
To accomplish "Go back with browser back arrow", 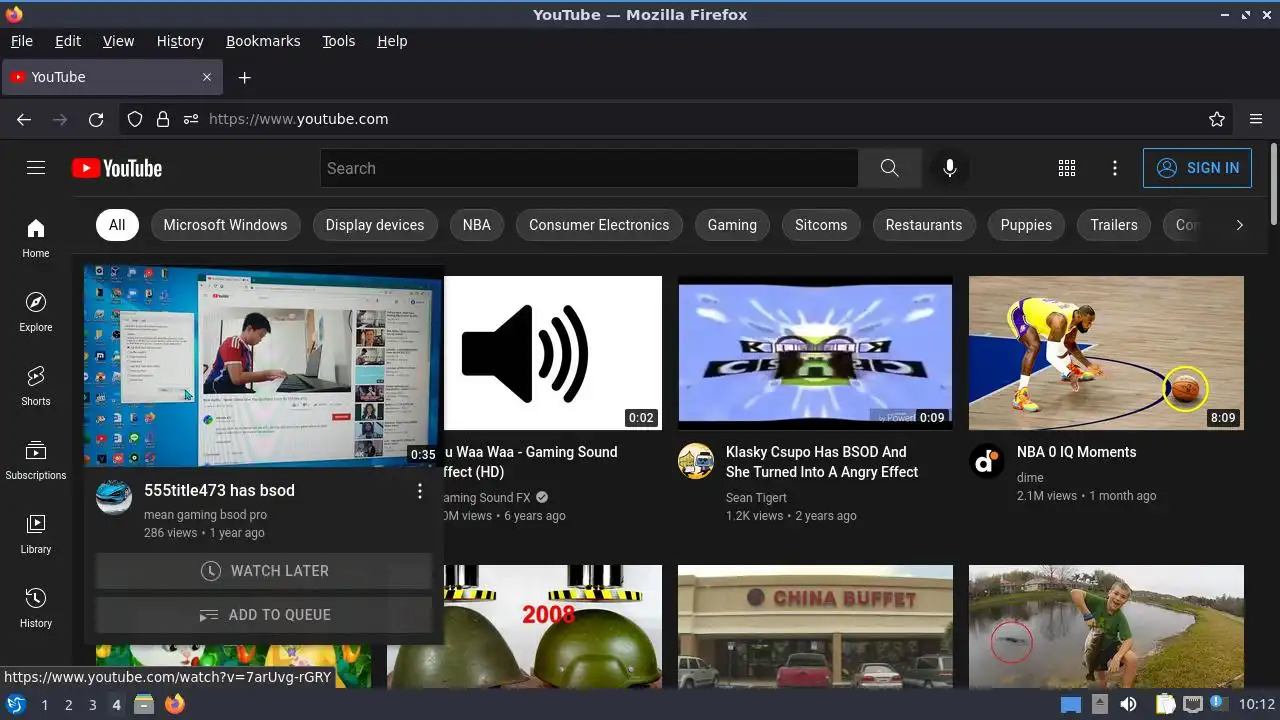I will [x=24, y=119].
